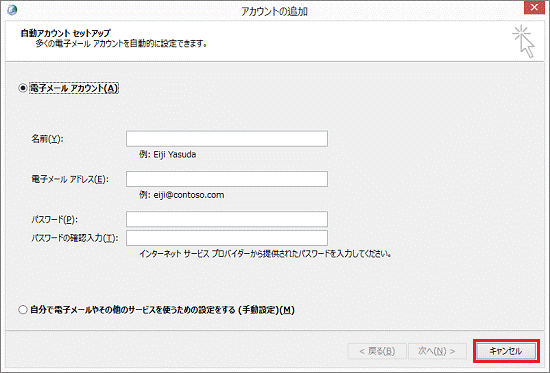Click the インターネット サービス プロバイダー hint text
This screenshot has width=550, height=373.
click(x=266, y=253)
